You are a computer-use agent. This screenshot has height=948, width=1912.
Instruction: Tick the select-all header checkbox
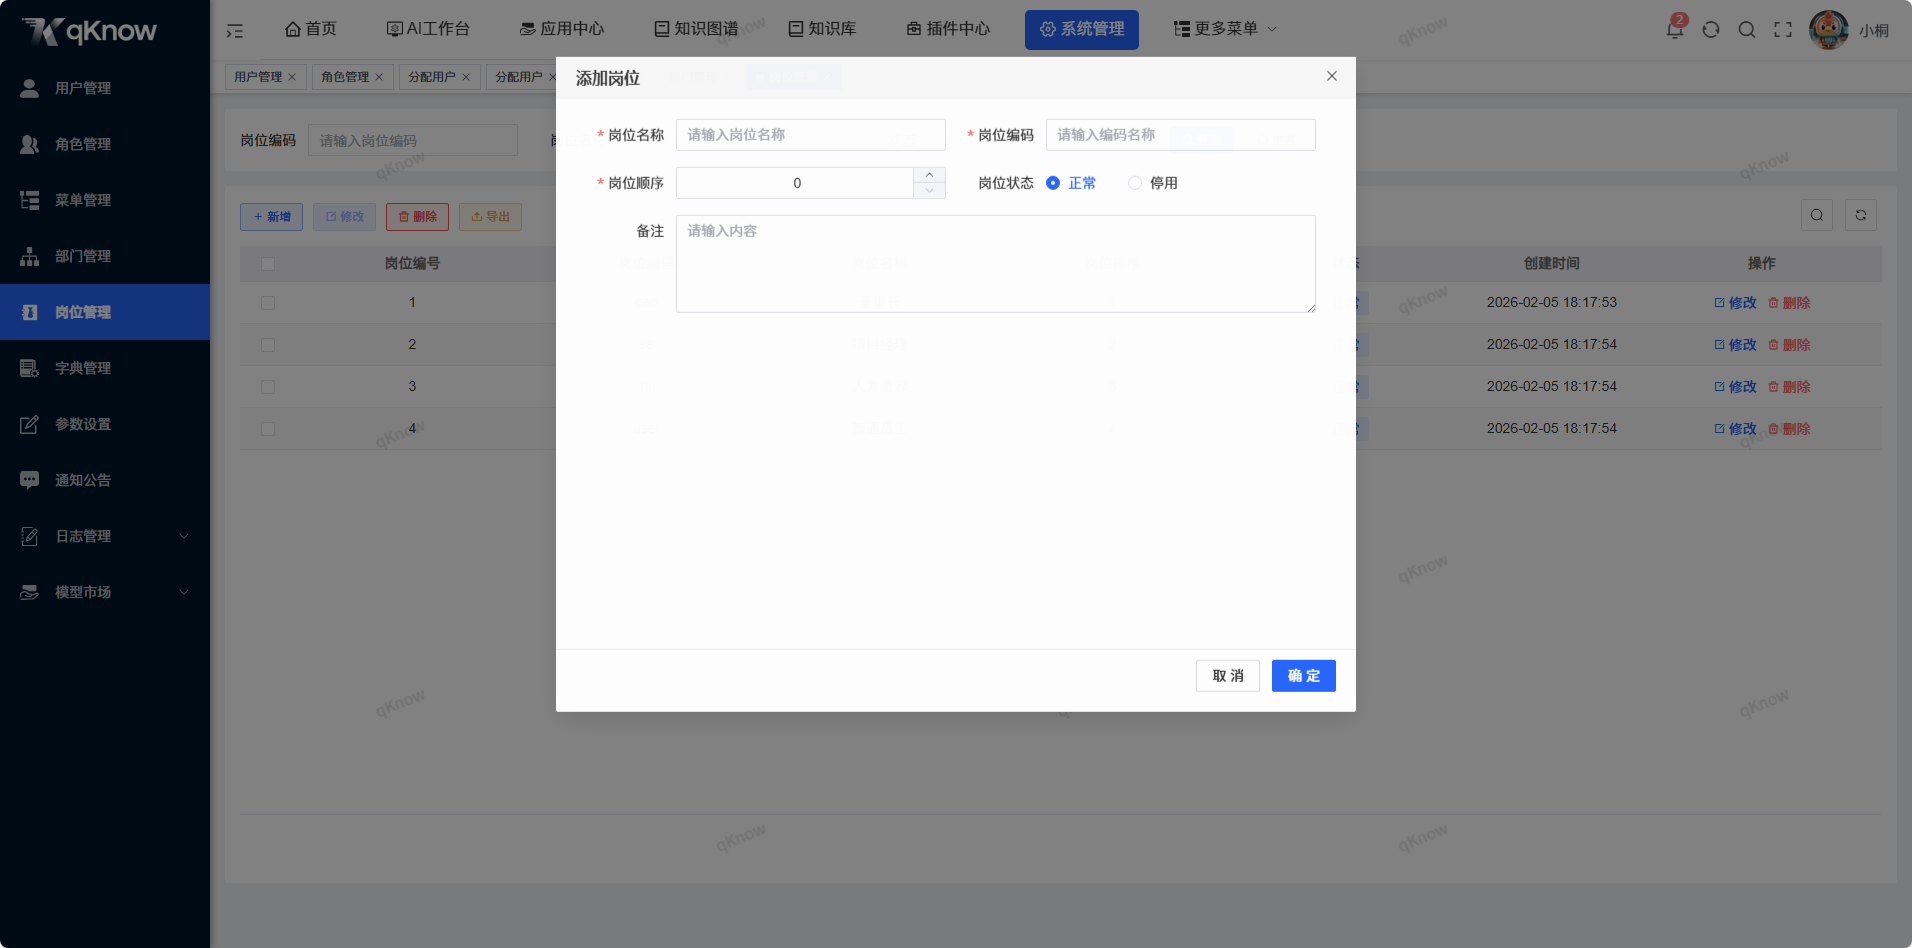tap(268, 264)
